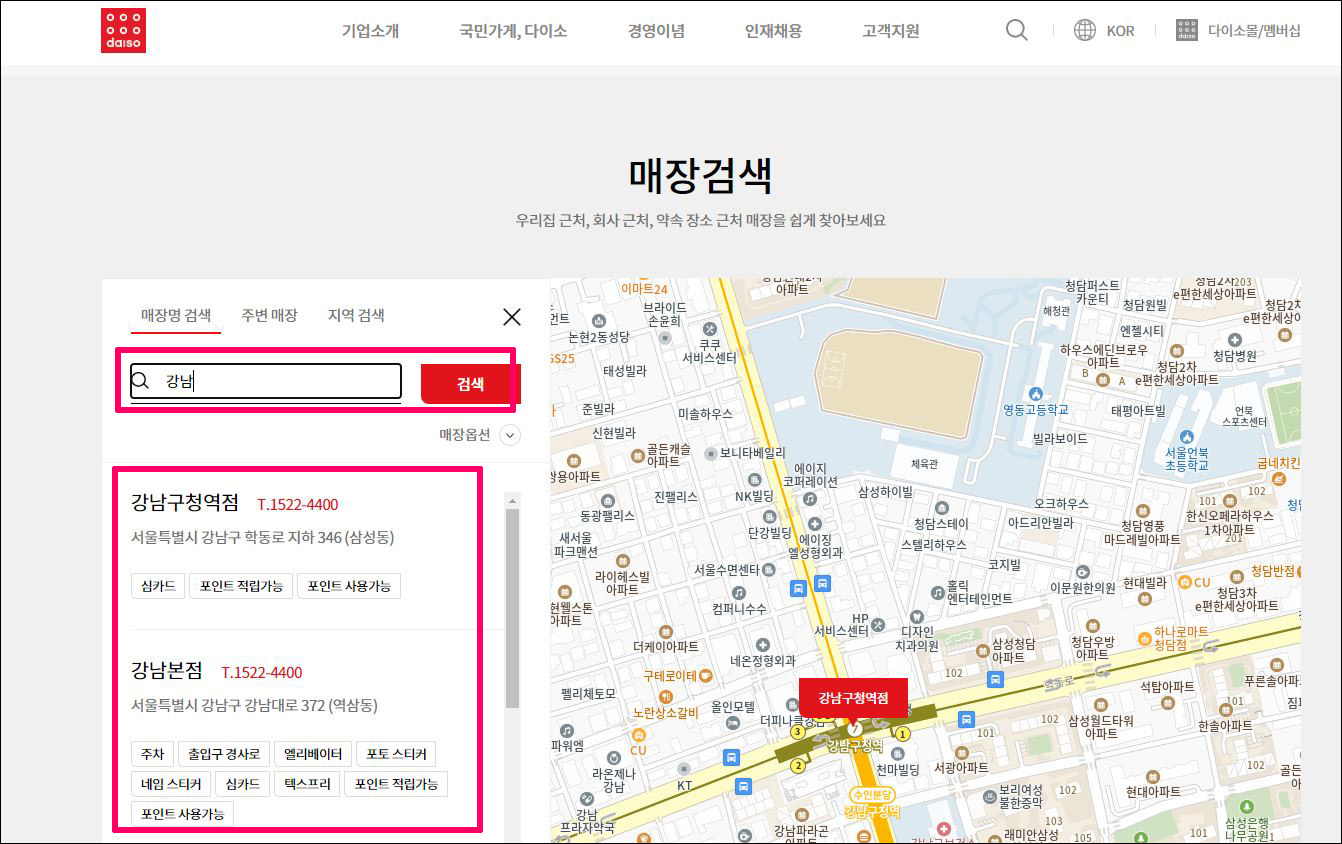Click the results list scrollbar thumb
Screen dimensions: 1342x844
pyautogui.click(x=513, y=608)
